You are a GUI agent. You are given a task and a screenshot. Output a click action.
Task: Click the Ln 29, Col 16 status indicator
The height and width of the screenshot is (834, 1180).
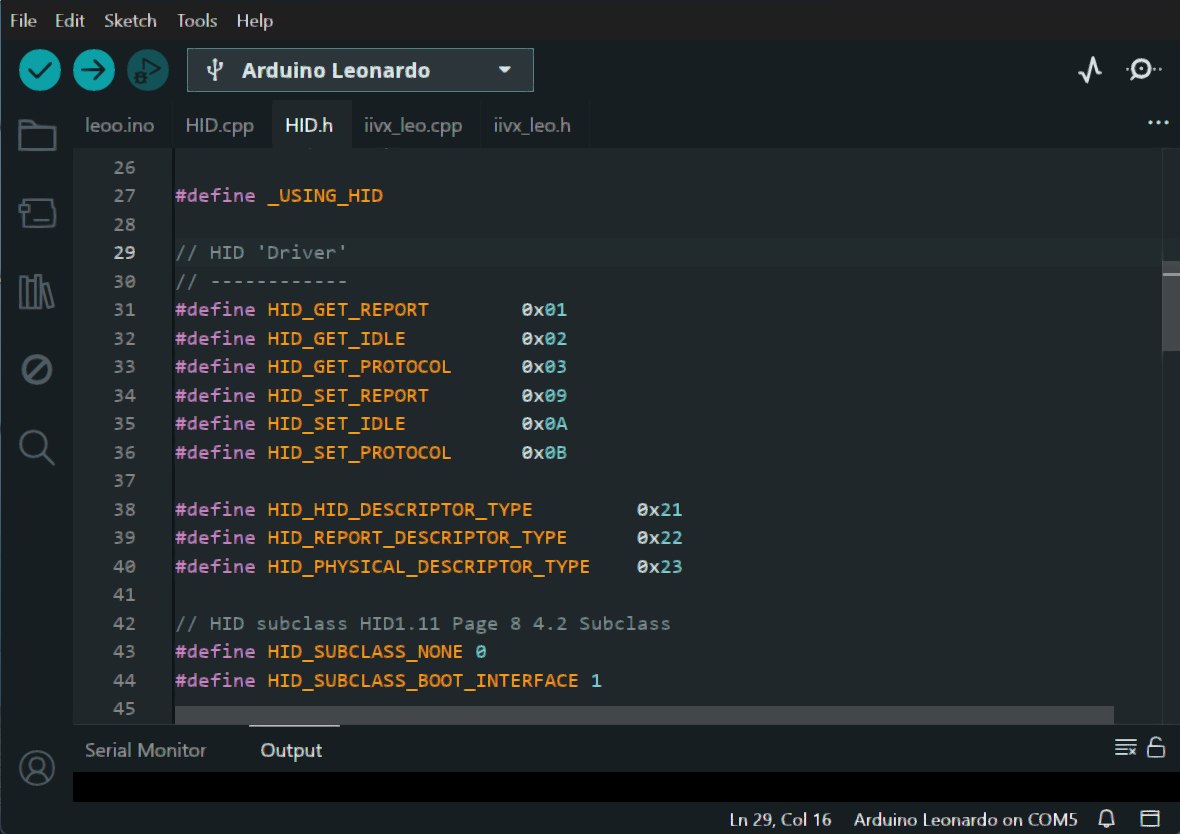click(780, 819)
